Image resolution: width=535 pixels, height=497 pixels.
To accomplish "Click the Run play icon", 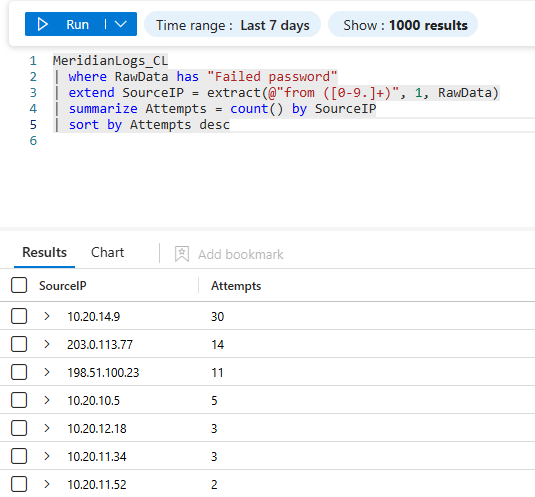I will click(x=43, y=24).
